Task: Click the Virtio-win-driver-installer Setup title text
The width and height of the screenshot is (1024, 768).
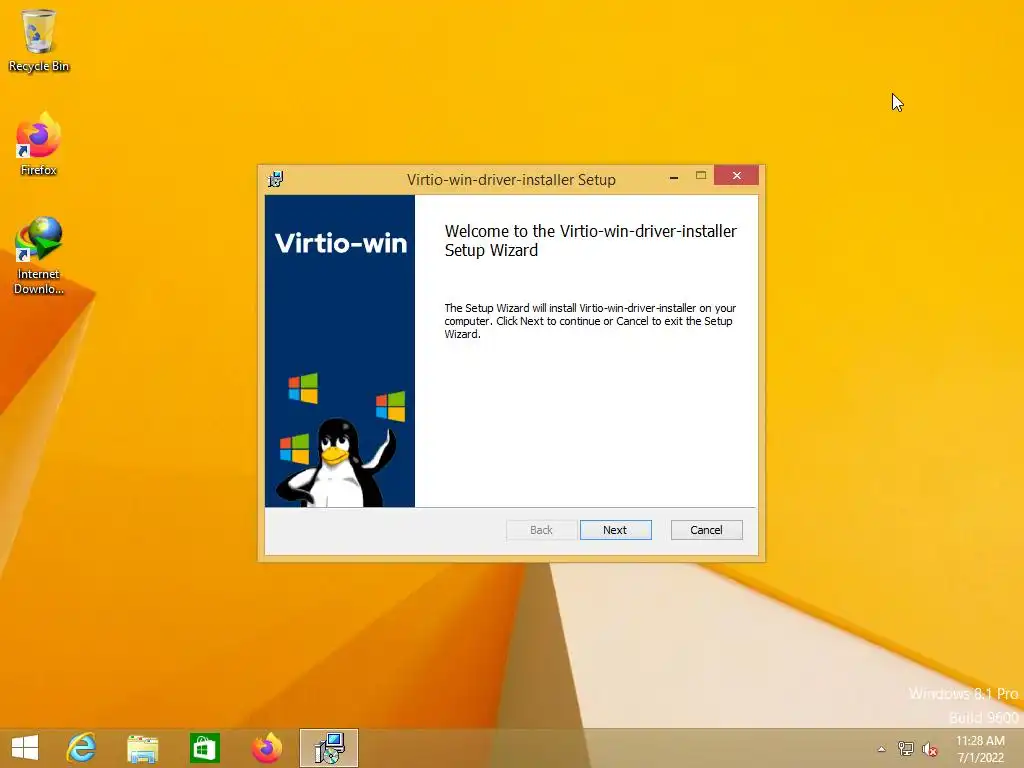Action: tap(511, 180)
